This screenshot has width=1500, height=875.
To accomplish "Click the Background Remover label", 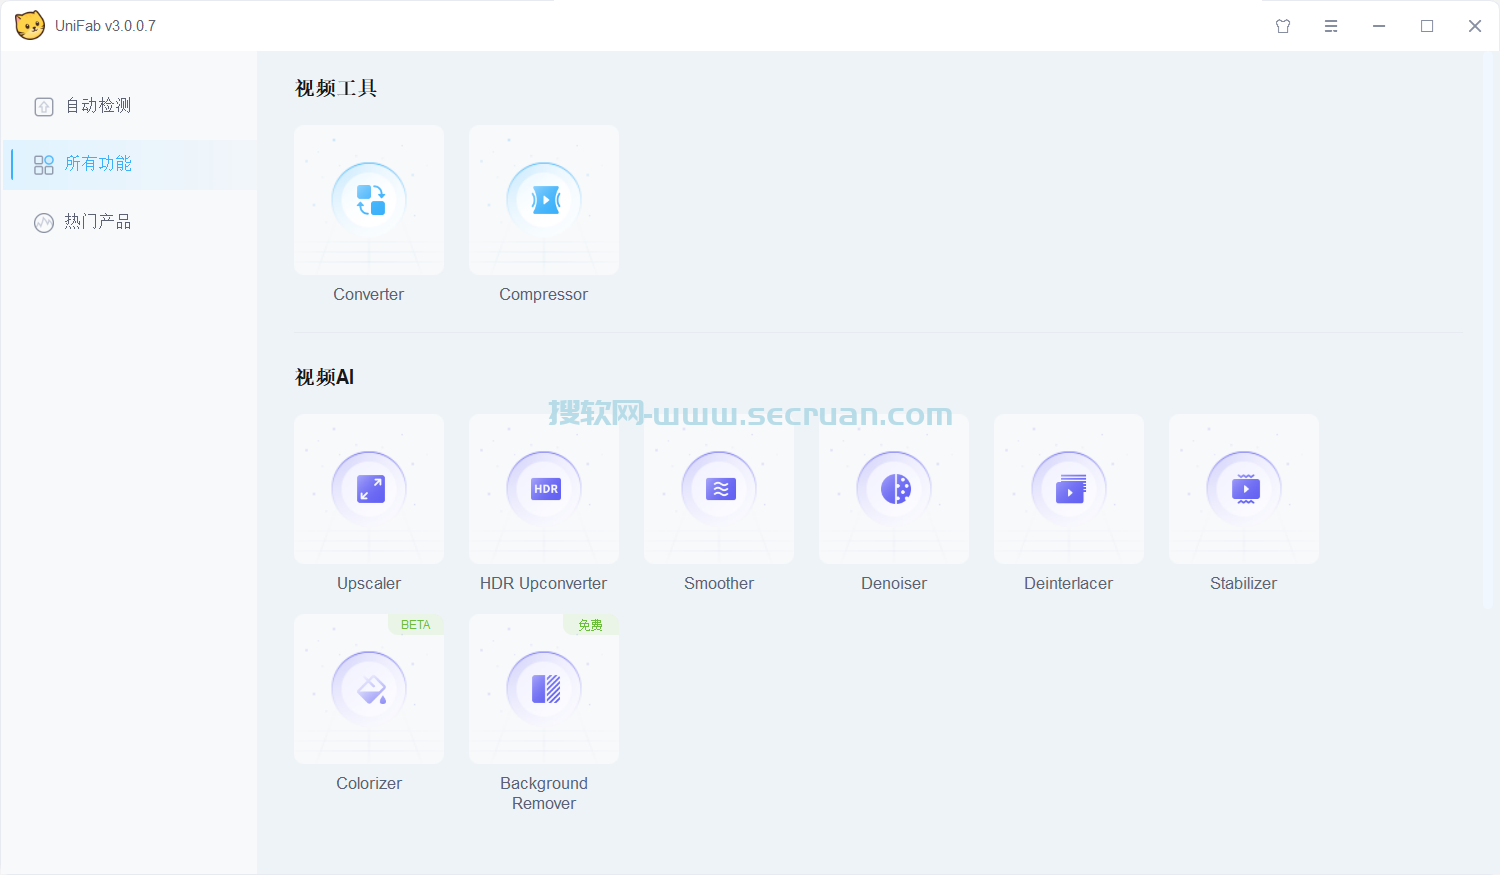I will [544, 793].
